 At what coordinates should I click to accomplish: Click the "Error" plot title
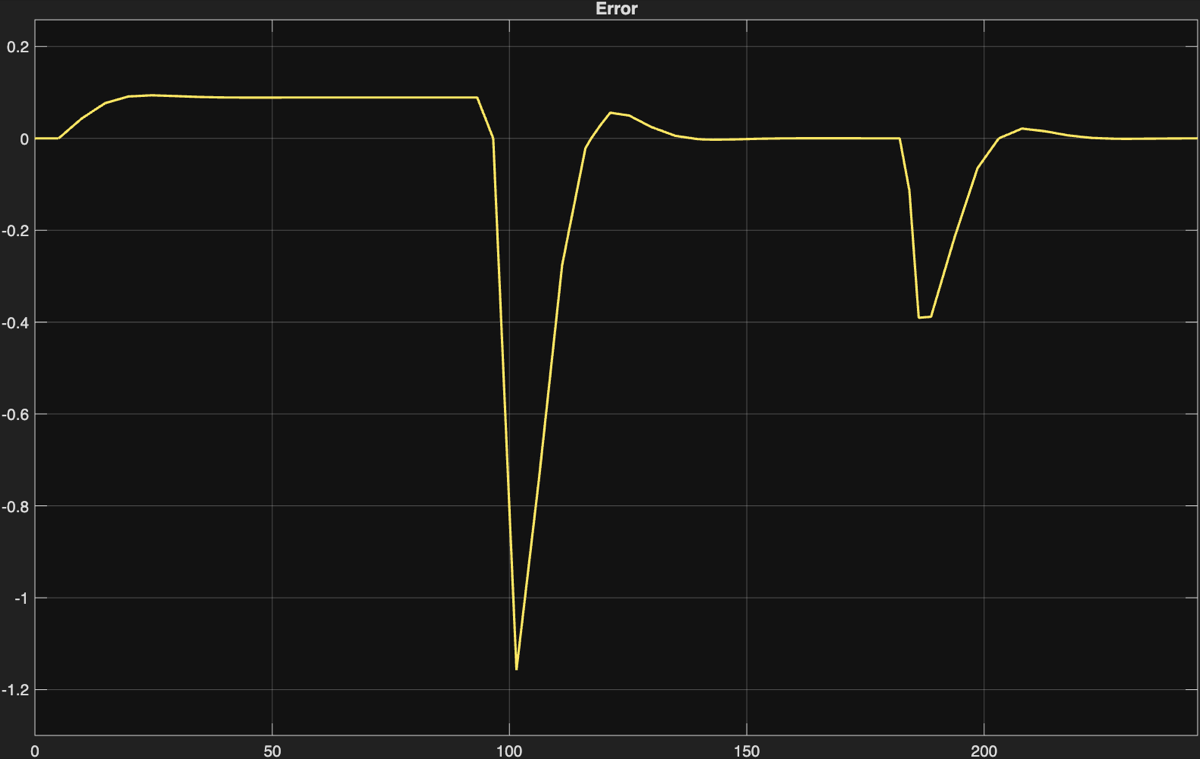(616, 9)
